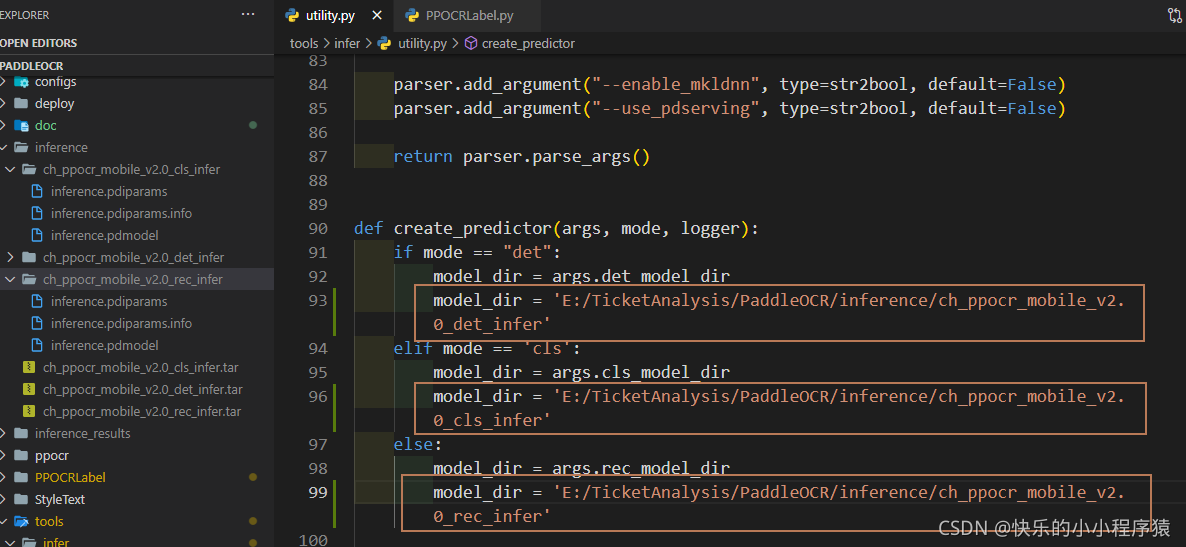Click the Python file icon in breadcrumb
Viewport: 1186px width, 547px height.
pos(384,44)
